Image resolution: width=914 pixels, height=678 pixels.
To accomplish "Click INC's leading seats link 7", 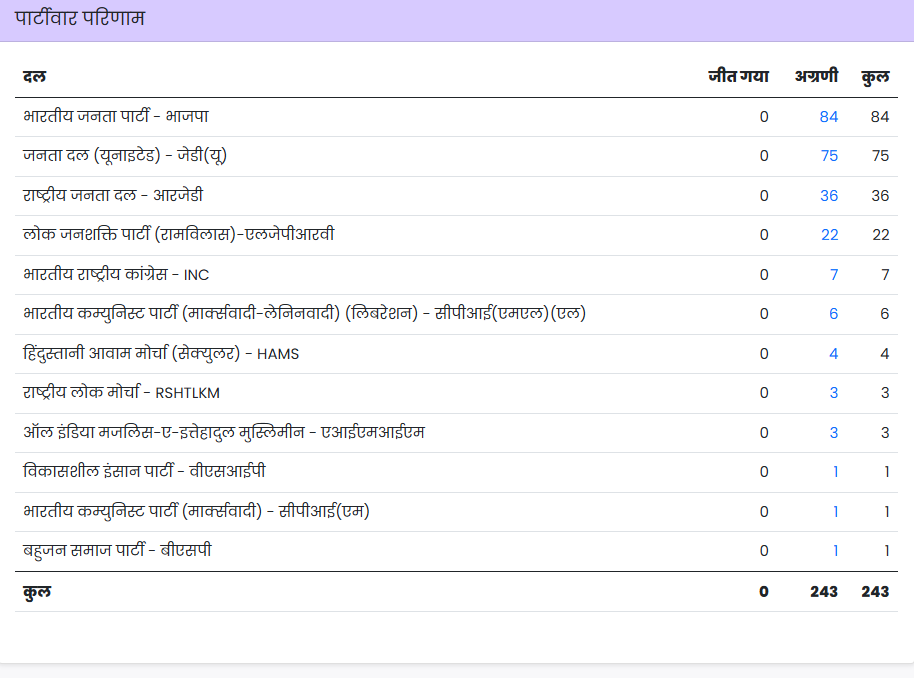I will pos(833,275).
